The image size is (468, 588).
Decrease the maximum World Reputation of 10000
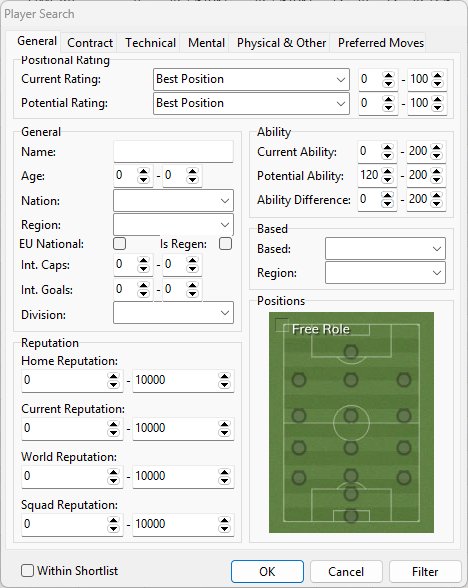click(224, 480)
